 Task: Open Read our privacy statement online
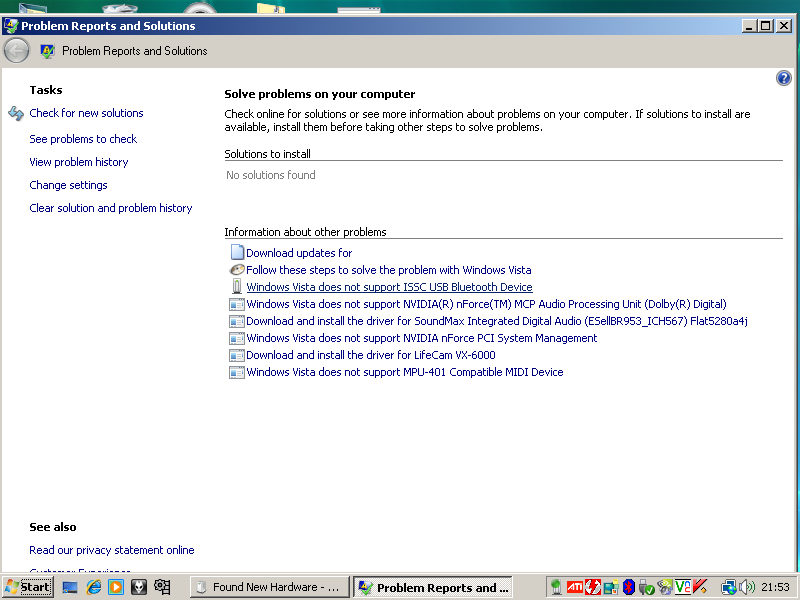pyautogui.click(x=112, y=550)
